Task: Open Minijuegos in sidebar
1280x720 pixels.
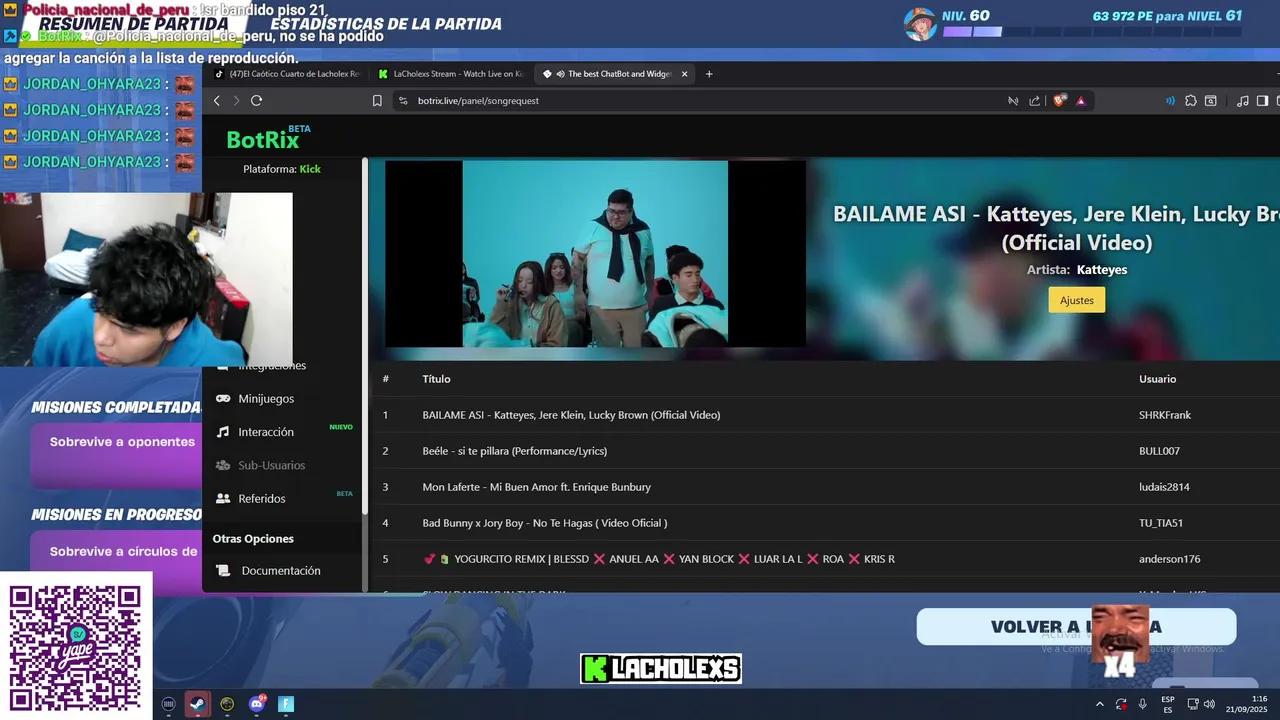Action: (266, 398)
